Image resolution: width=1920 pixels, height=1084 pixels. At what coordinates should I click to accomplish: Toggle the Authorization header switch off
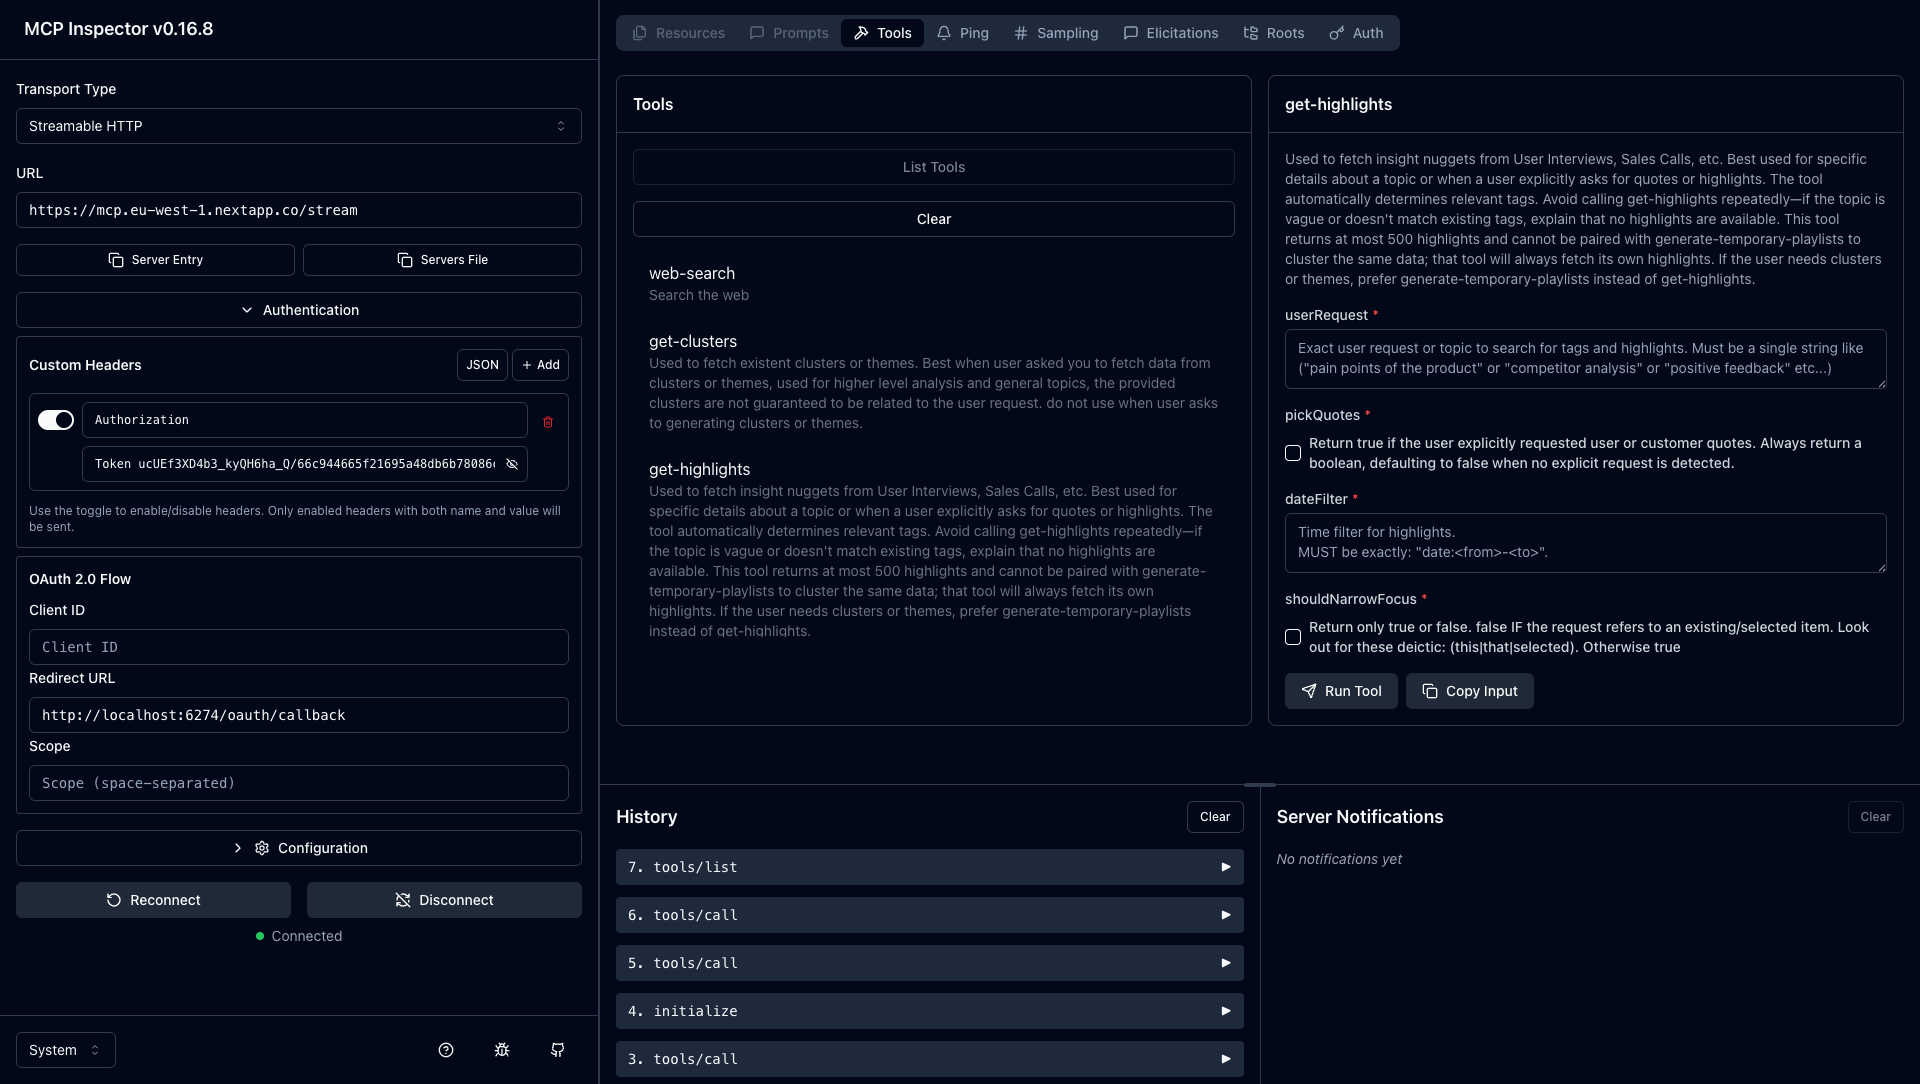pos(55,420)
